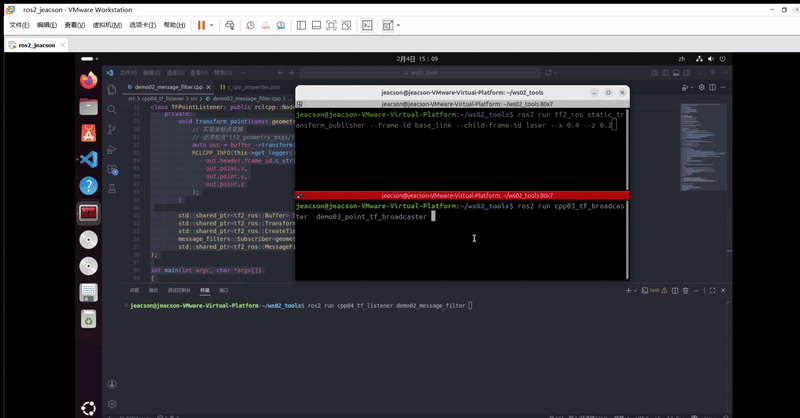Open the VMware 编辑(E) menu
This screenshot has width=800, height=418.
[x=47, y=25]
